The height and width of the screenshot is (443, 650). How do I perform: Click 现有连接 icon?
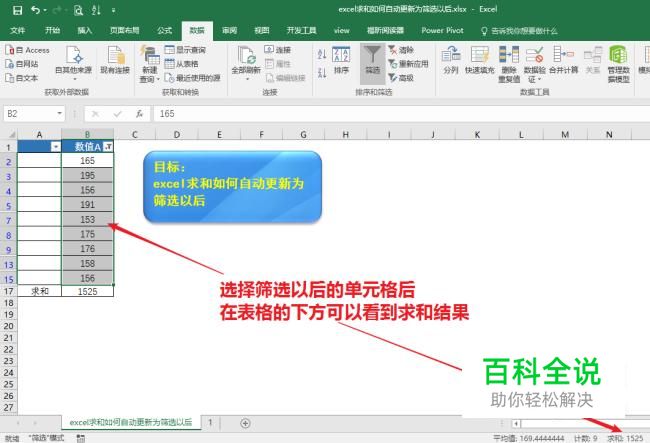point(115,61)
